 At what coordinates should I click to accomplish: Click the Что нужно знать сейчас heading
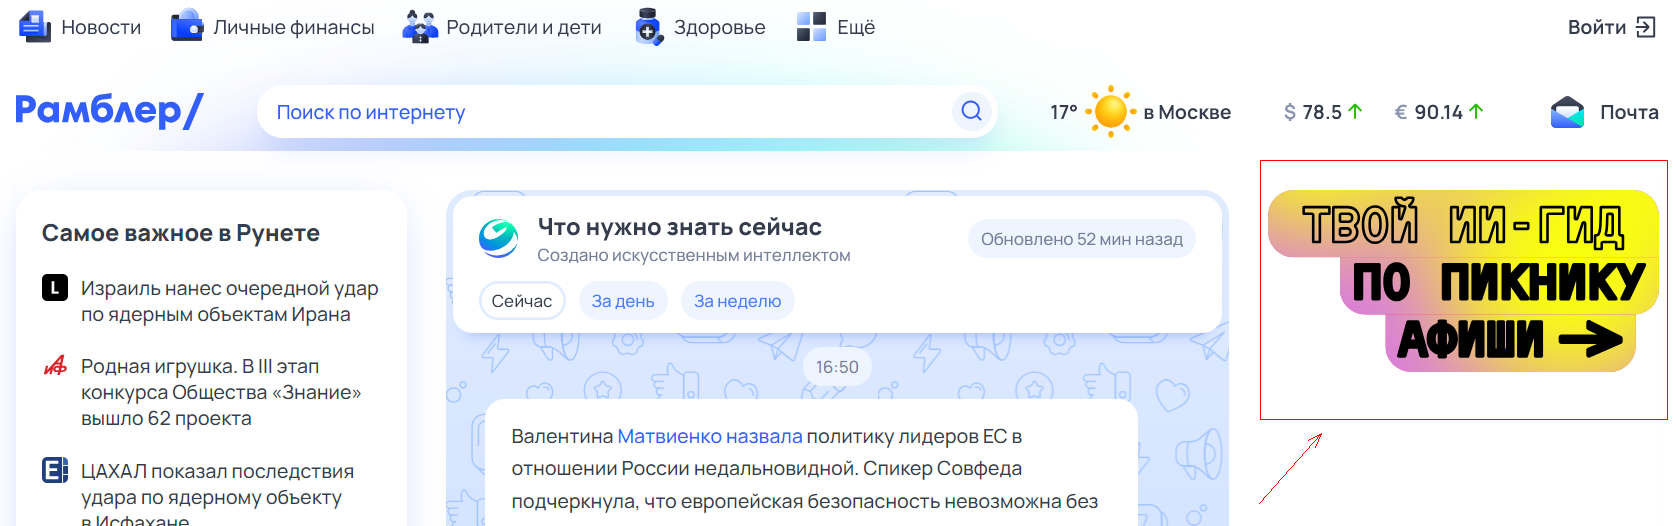(x=680, y=227)
